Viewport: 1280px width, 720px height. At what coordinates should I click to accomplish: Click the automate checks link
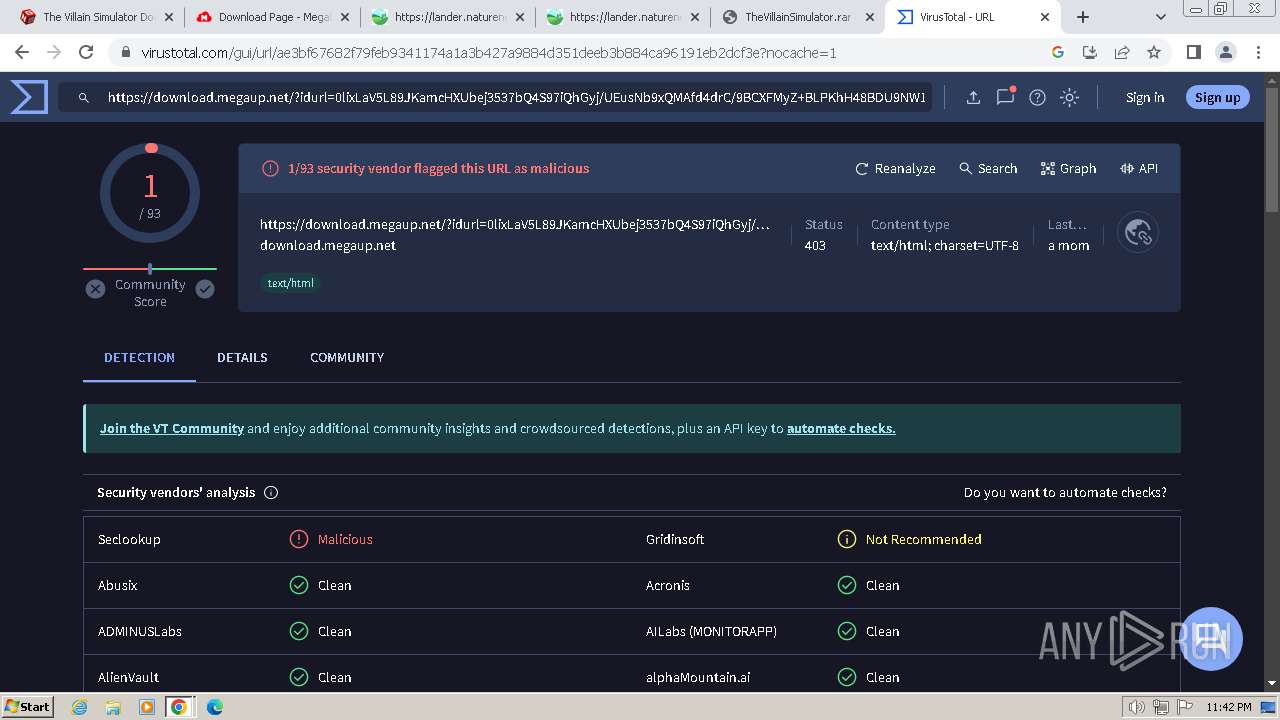841,428
